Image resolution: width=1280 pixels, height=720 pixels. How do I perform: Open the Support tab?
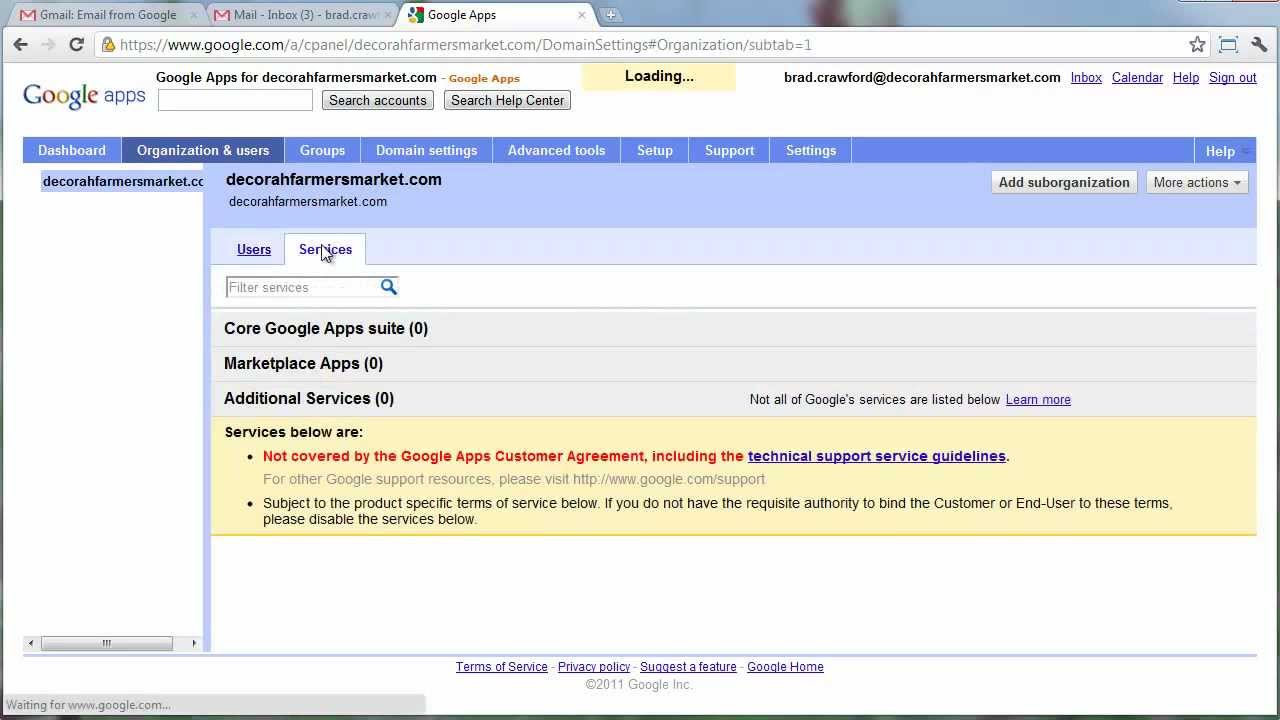[x=730, y=150]
